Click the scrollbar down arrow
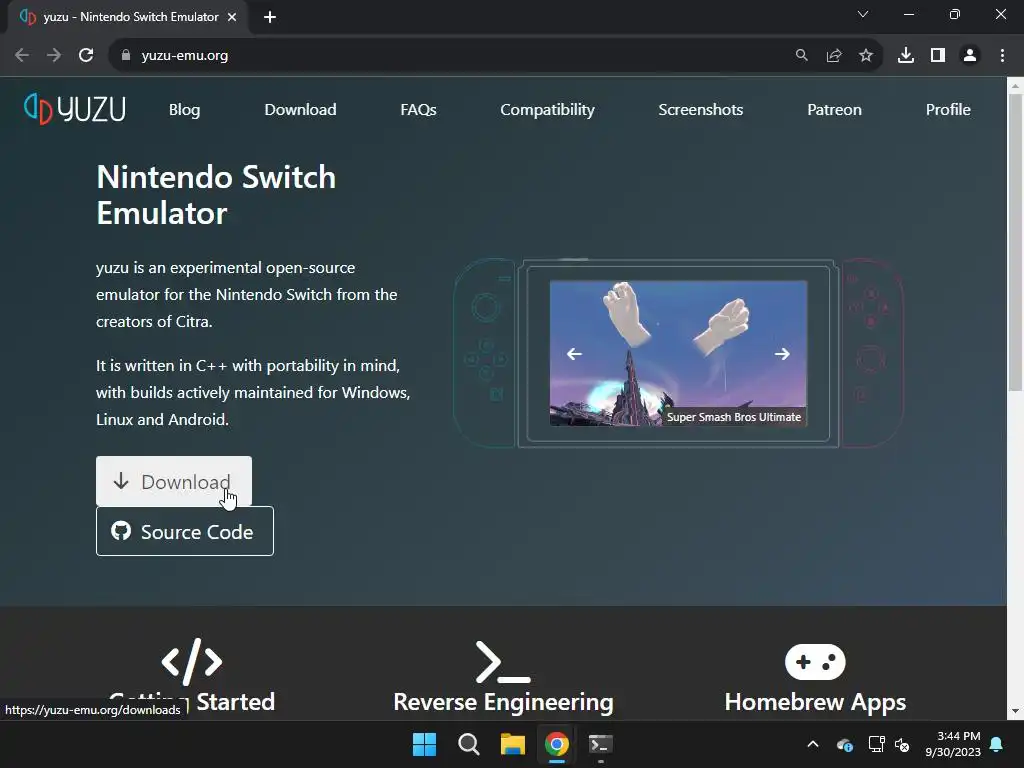 pyautogui.click(x=1016, y=711)
